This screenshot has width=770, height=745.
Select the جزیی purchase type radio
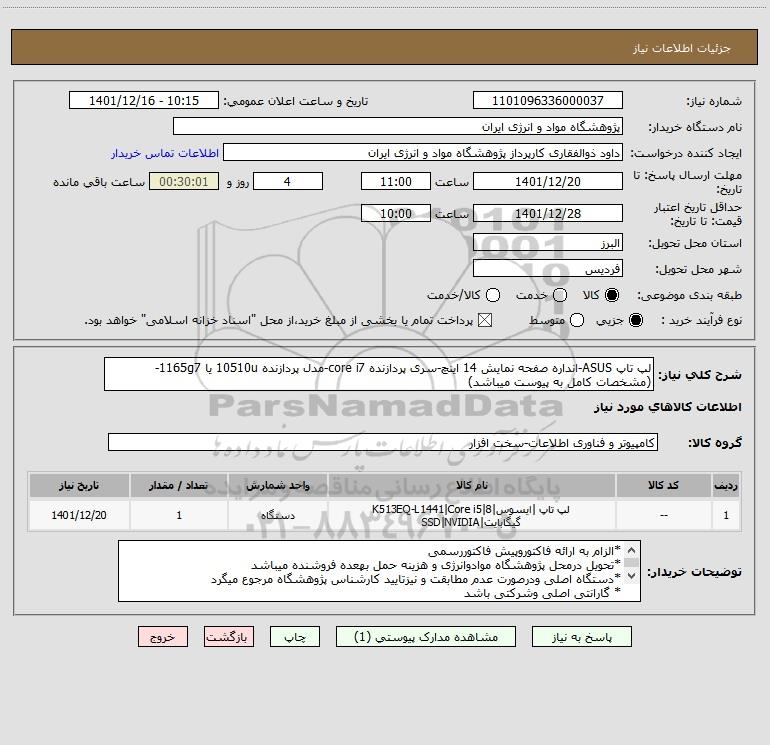pos(636,320)
